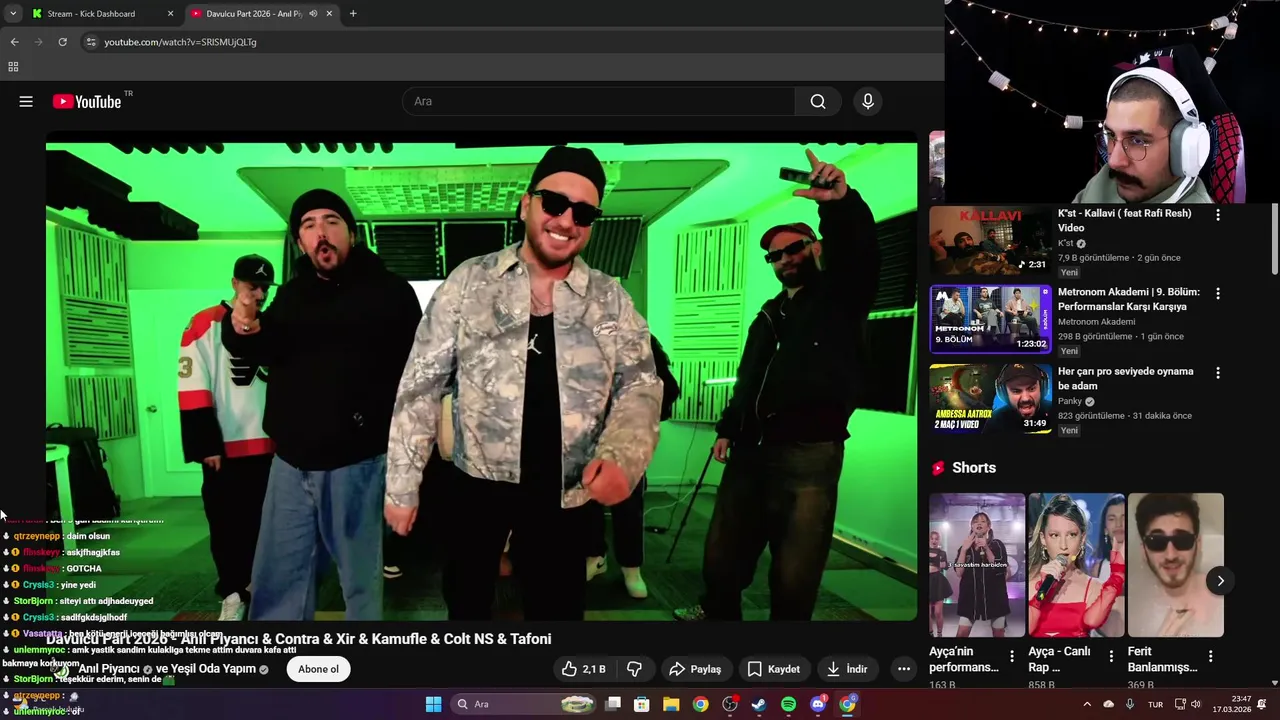Share the video via Paylaş

click(x=695, y=669)
